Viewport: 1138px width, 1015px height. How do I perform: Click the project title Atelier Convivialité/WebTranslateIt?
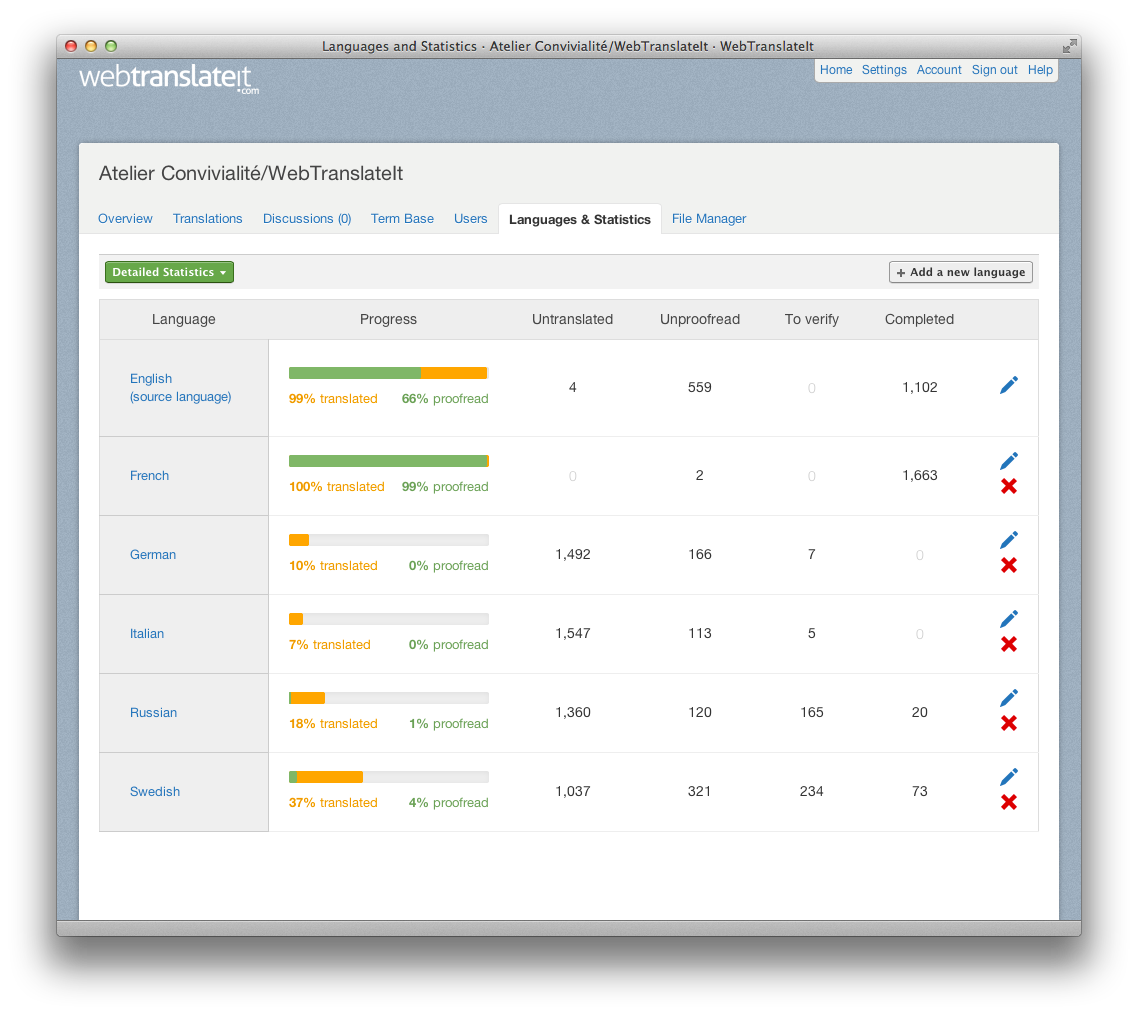tap(250, 173)
